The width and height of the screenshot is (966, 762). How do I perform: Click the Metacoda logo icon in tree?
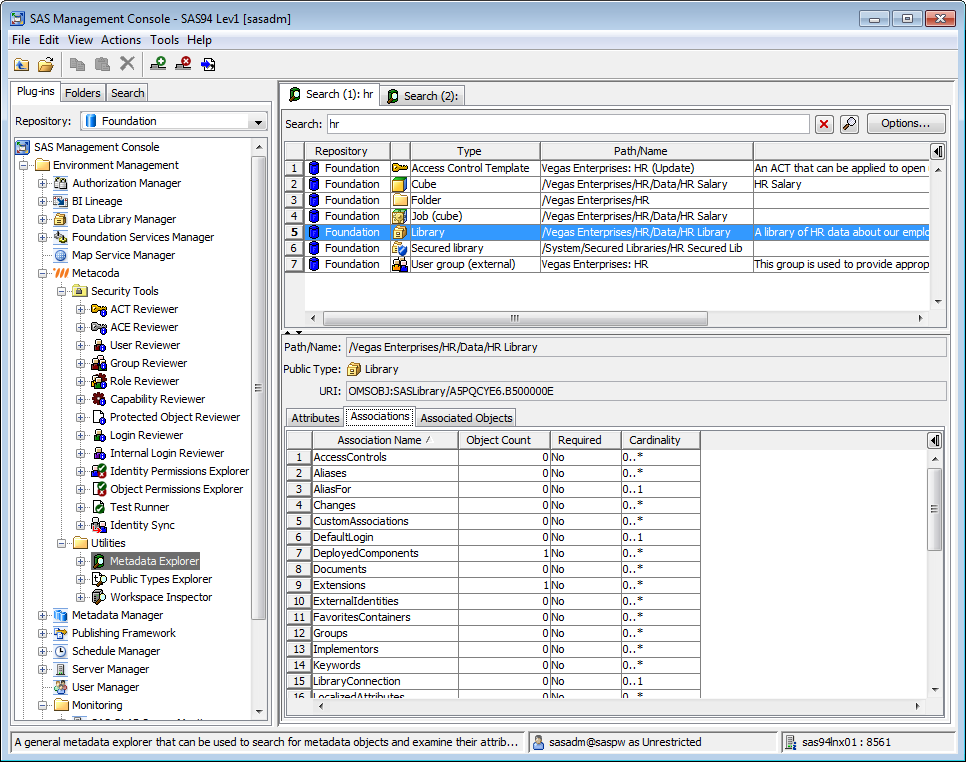click(x=61, y=273)
